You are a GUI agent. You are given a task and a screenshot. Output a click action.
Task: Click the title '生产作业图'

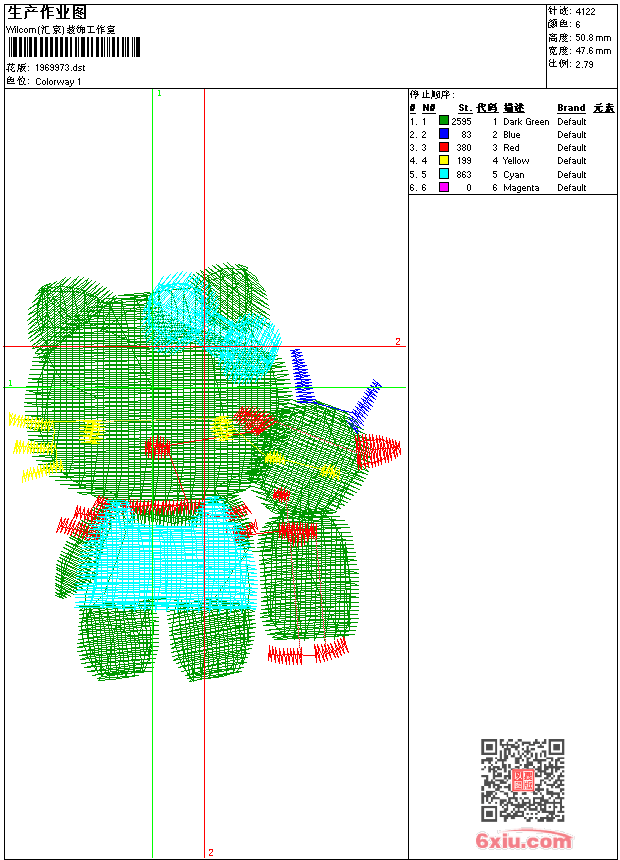(47, 13)
